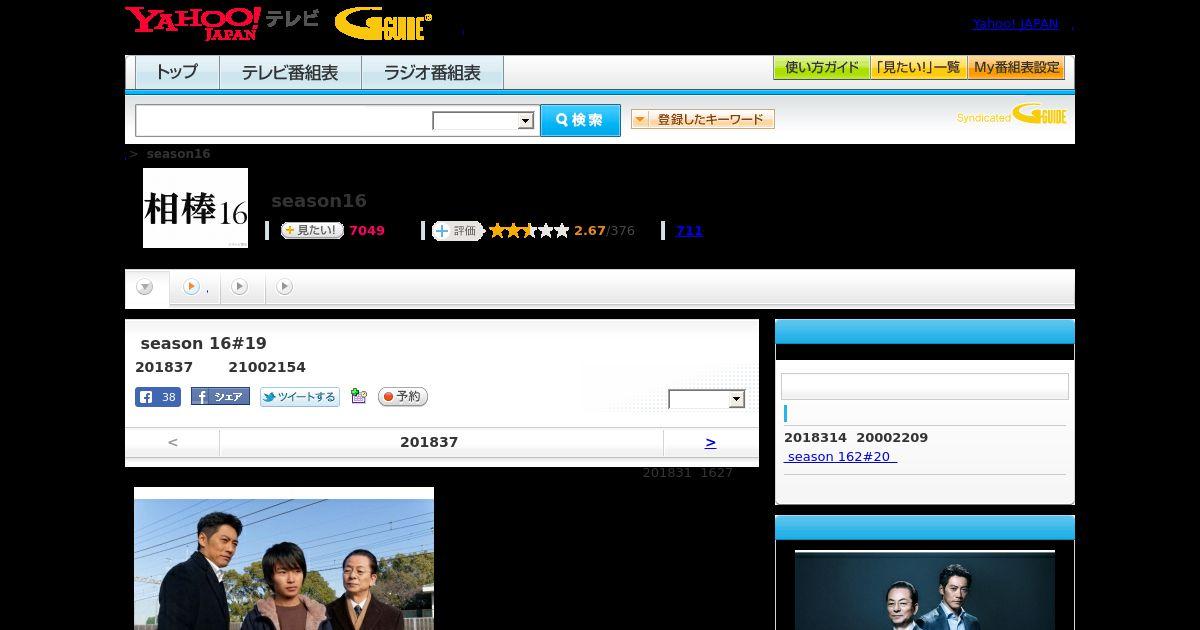Image resolution: width=1200 pixels, height=630 pixels.
Task: Click the 予約 recording button
Action: 403,397
